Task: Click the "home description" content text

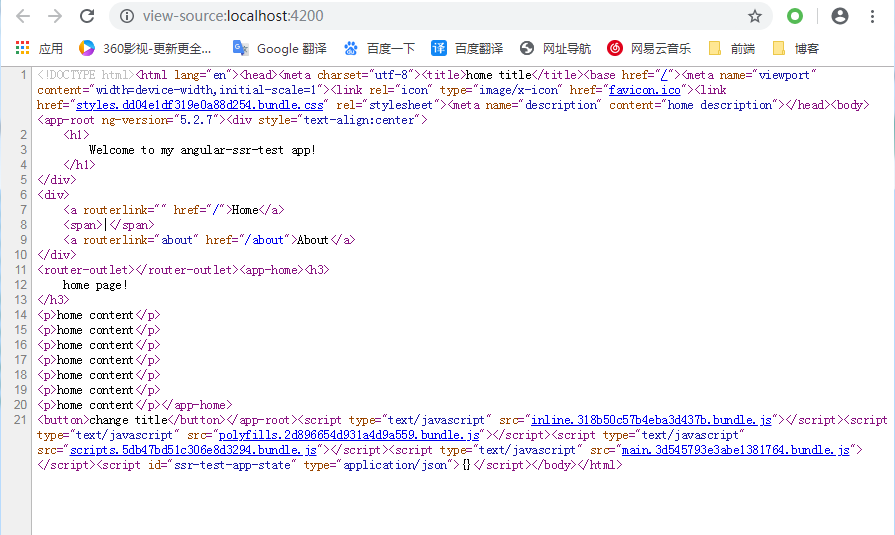Action: (x=719, y=105)
